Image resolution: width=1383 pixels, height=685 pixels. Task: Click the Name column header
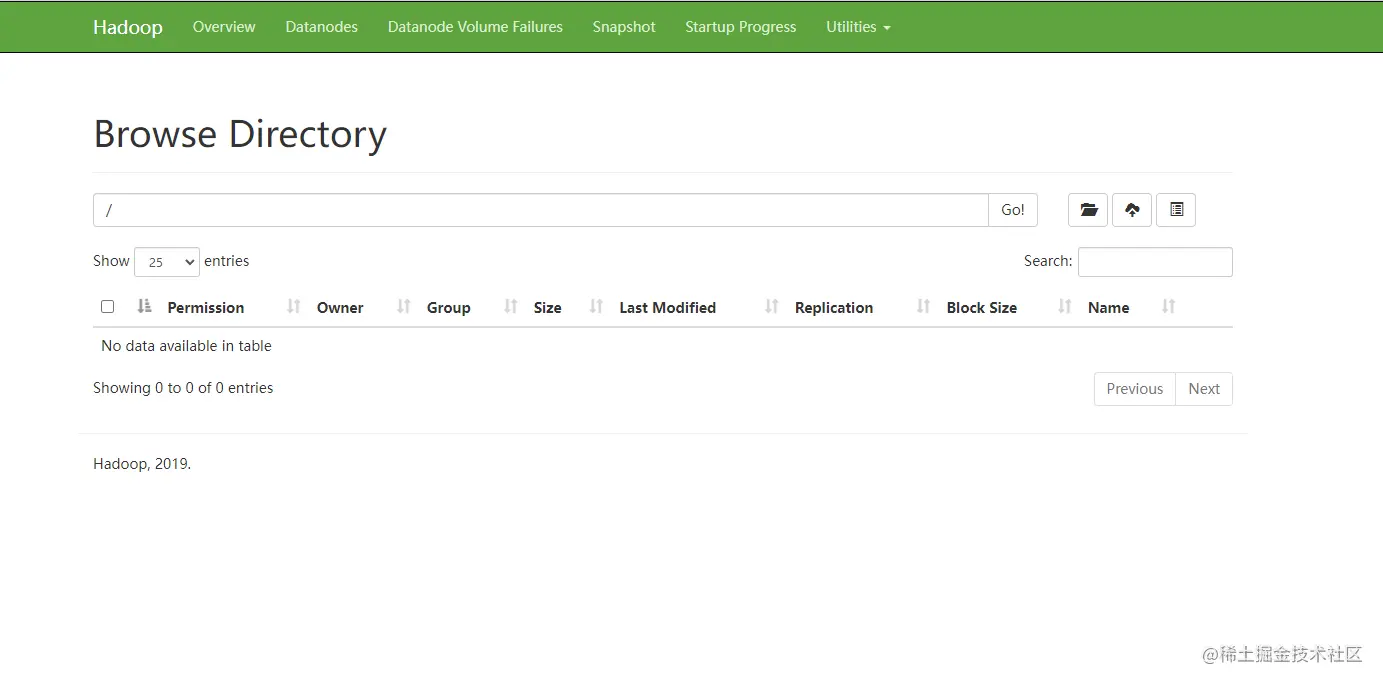pos(1108,308)
